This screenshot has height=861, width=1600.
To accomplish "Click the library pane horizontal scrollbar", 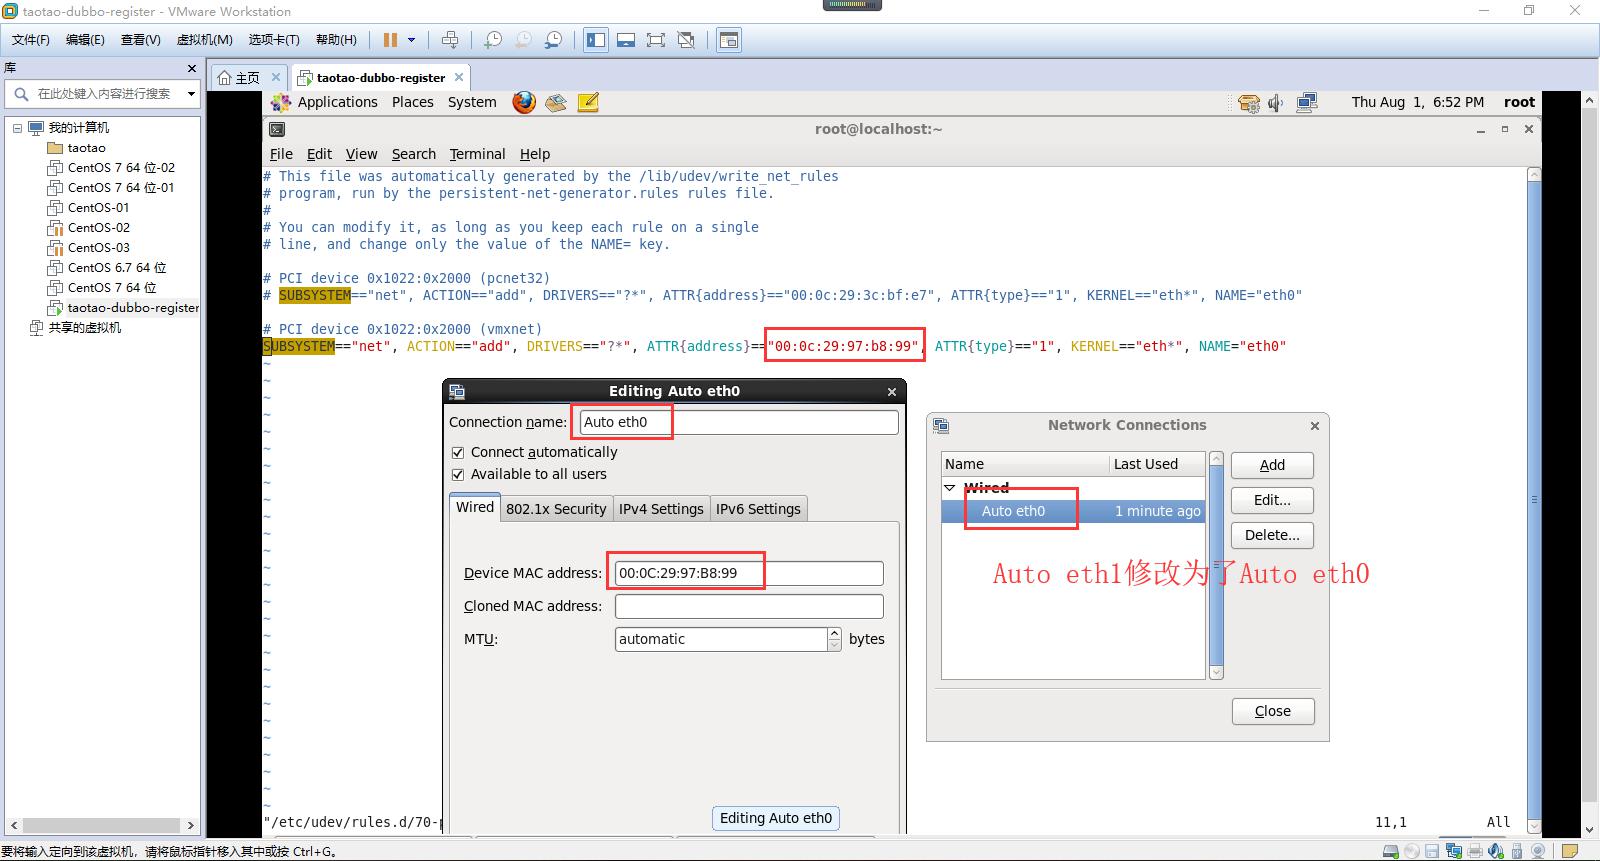I will point(103,825).
